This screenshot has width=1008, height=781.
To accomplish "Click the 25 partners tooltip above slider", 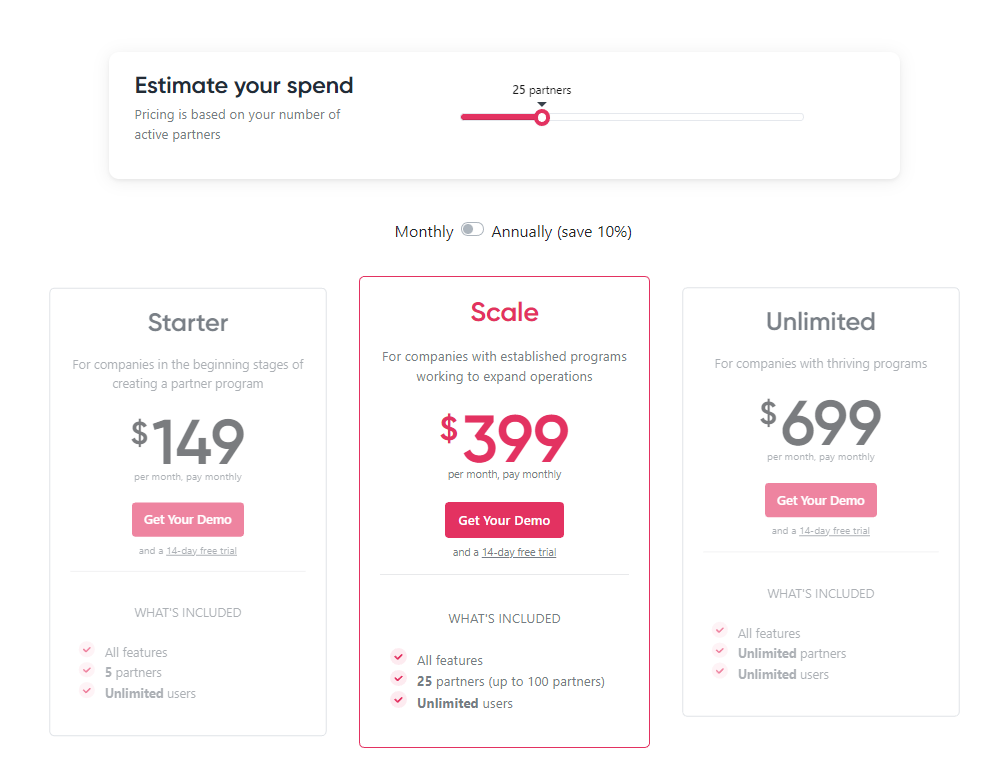I will (541, 90).
